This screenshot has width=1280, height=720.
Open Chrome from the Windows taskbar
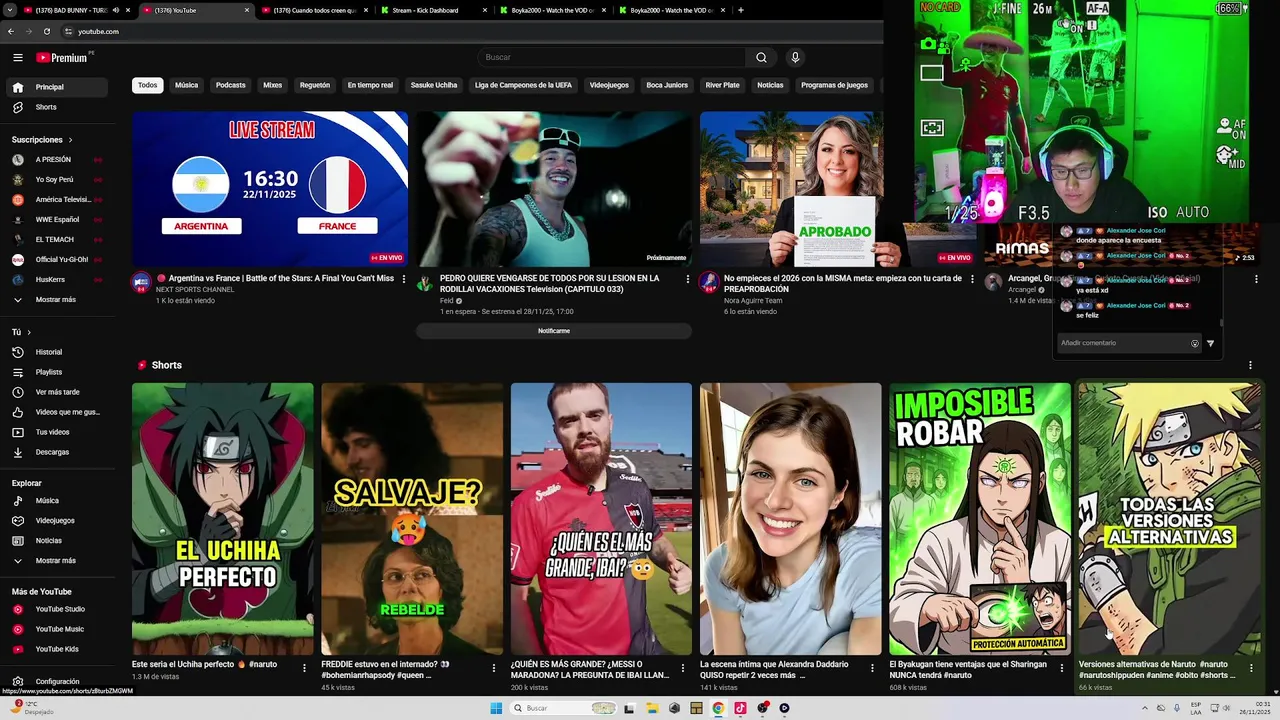click(x=718, y=708)
